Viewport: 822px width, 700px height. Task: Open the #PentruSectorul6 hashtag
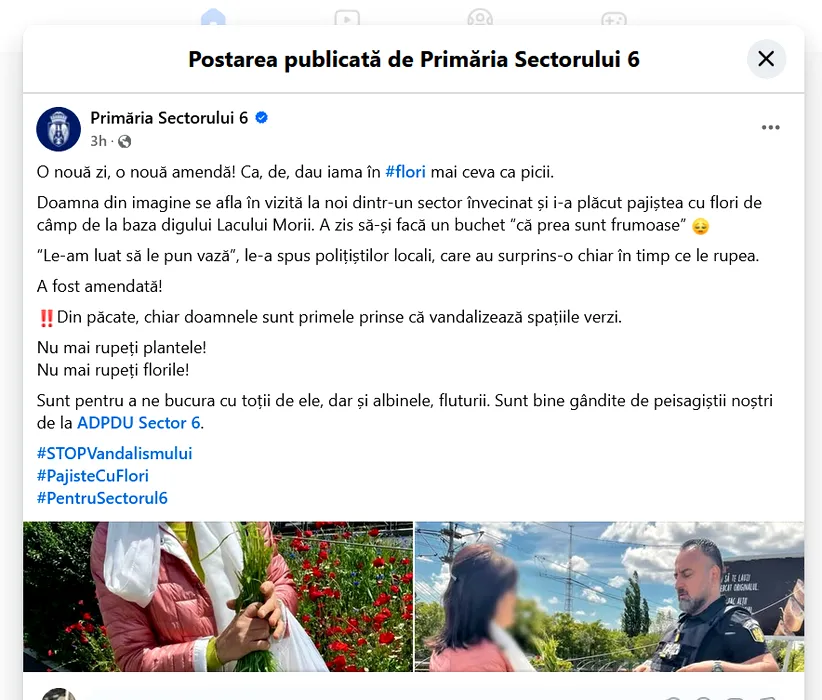point(102,498)
